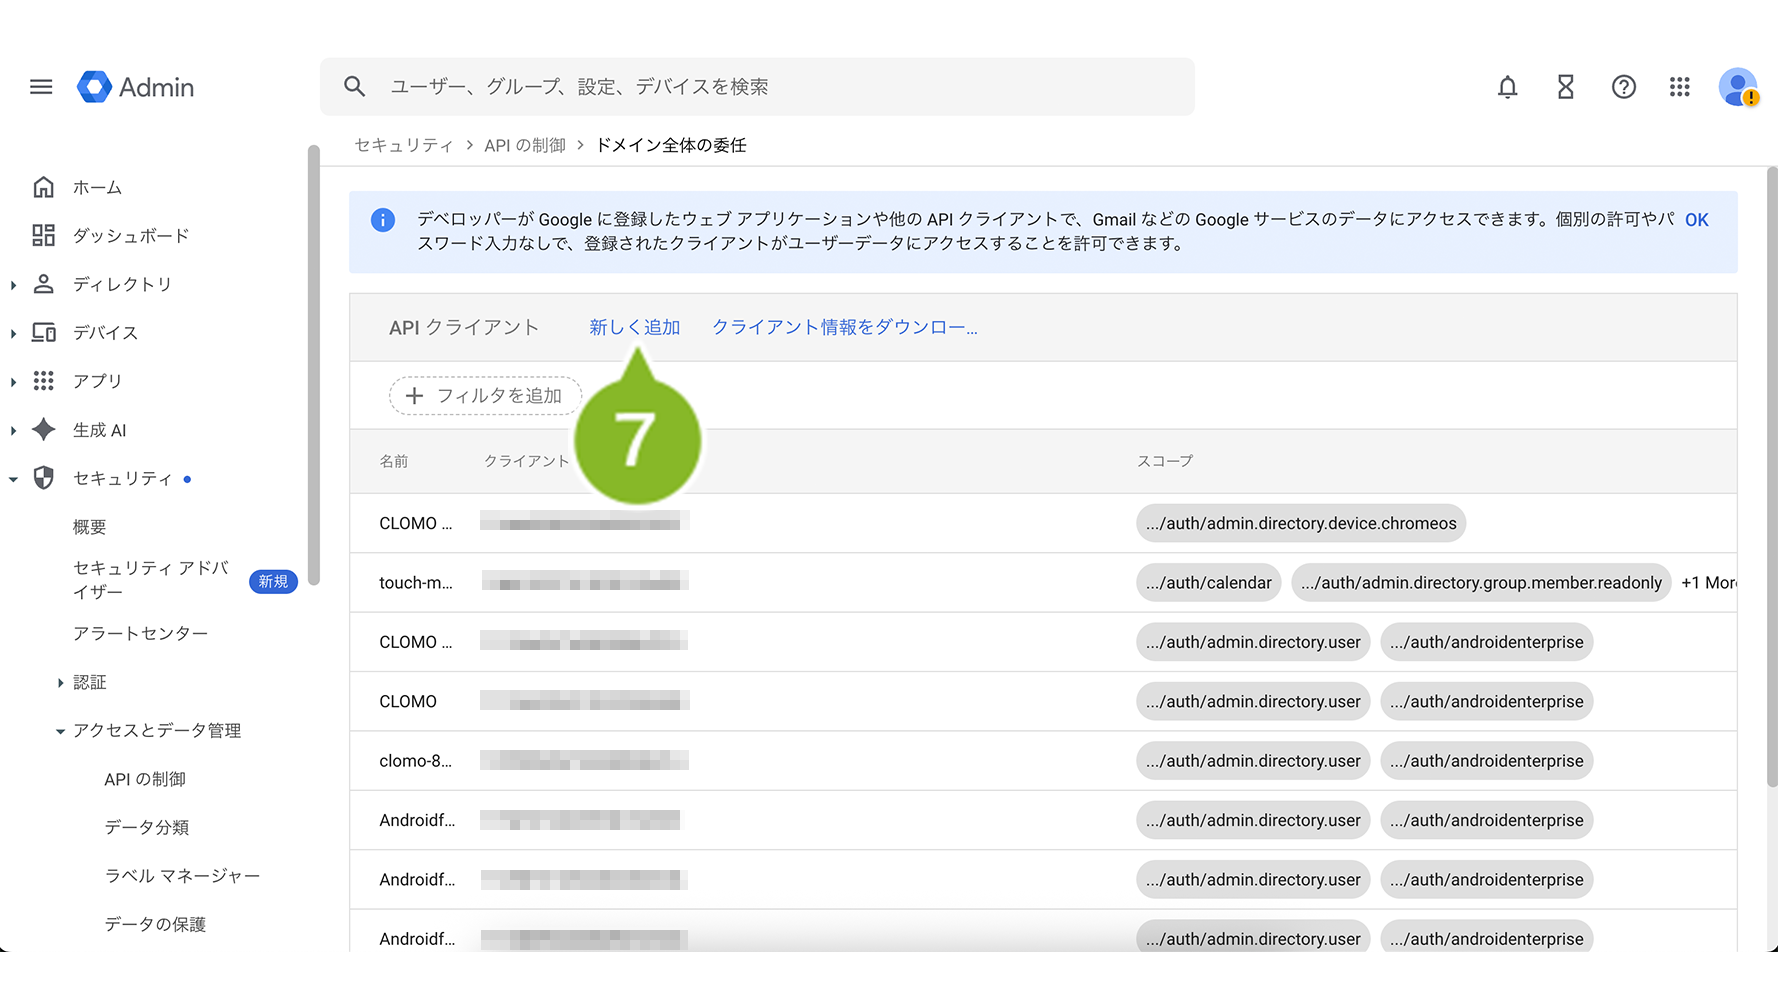The width and height of the screenshot is (1778, 1000).
Task: Select API の制御 in the sidebar
Action: [145, 779]
